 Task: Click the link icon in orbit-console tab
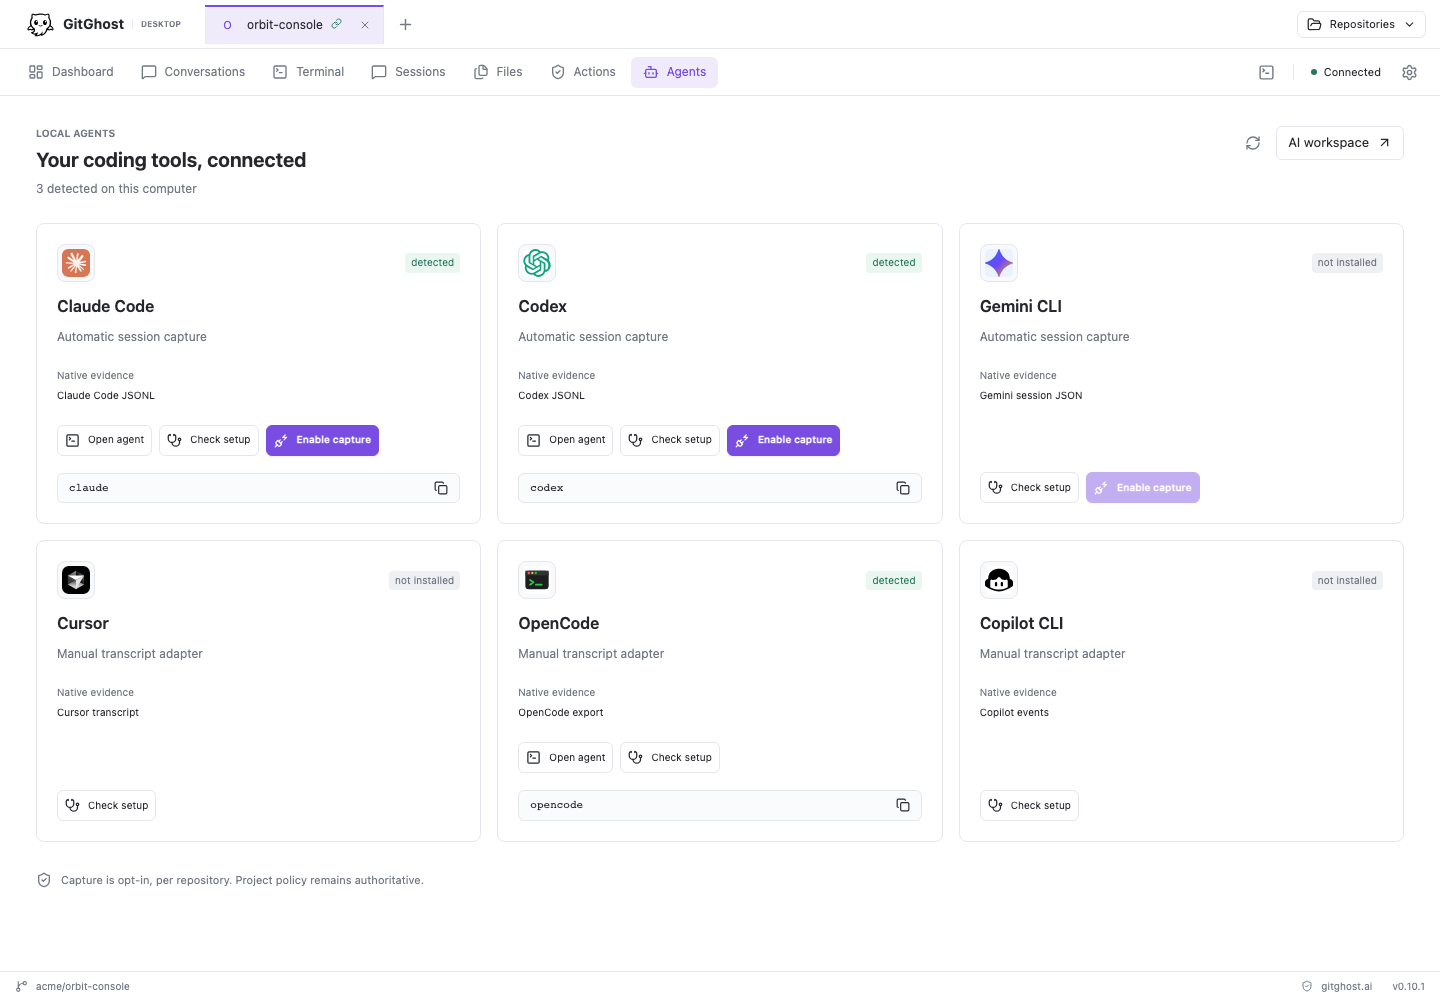[337, 24]
